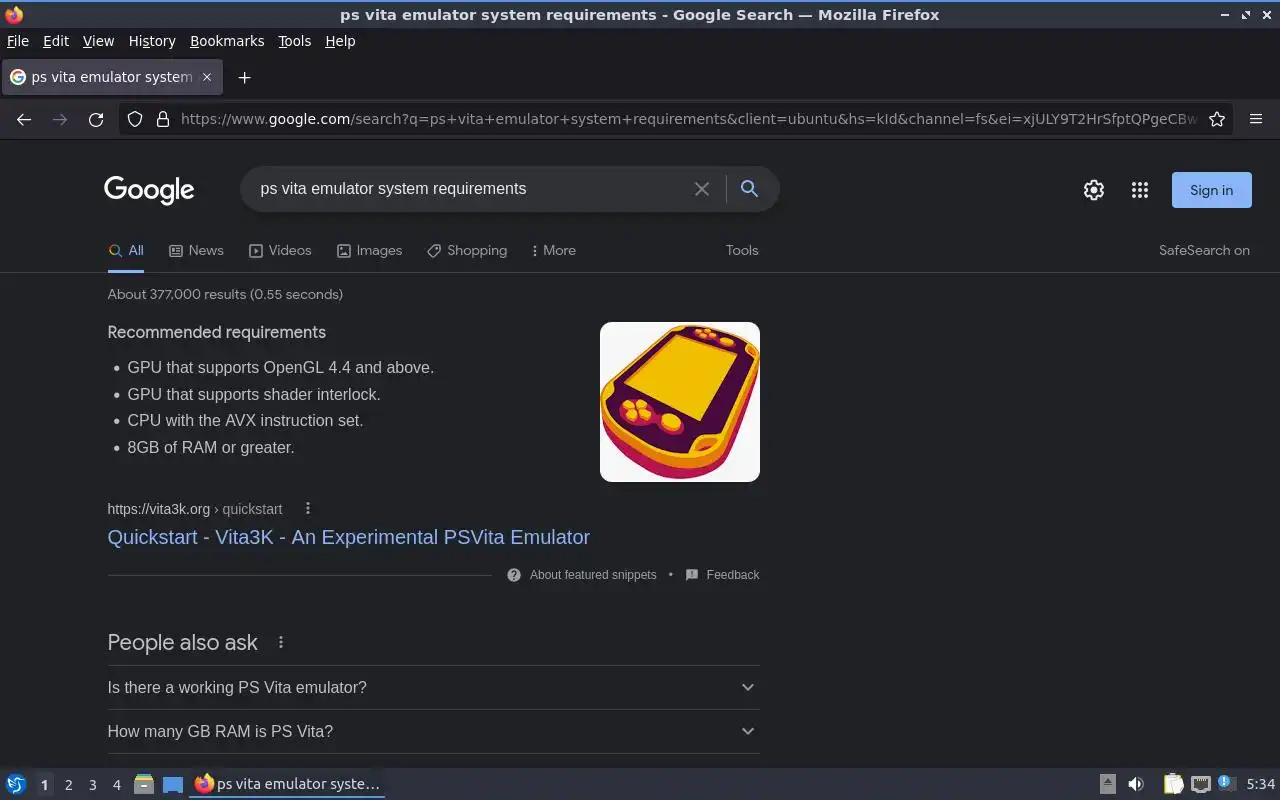Viewport: 1280px width, 800px height.
Task: Open the Firefox hamburger menu
Action: 1256,119
